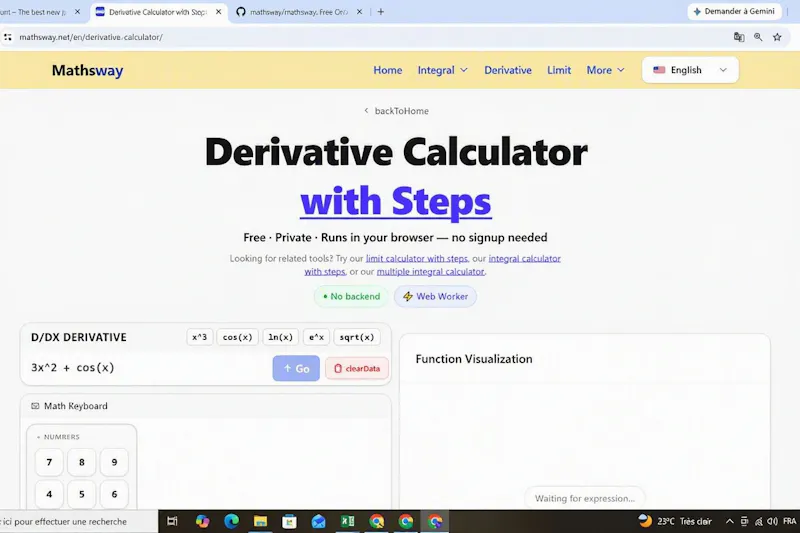800x533 pixels.
Task: Open Microsoft Edge from the taskbar
Action: click(x=231, y=521)
